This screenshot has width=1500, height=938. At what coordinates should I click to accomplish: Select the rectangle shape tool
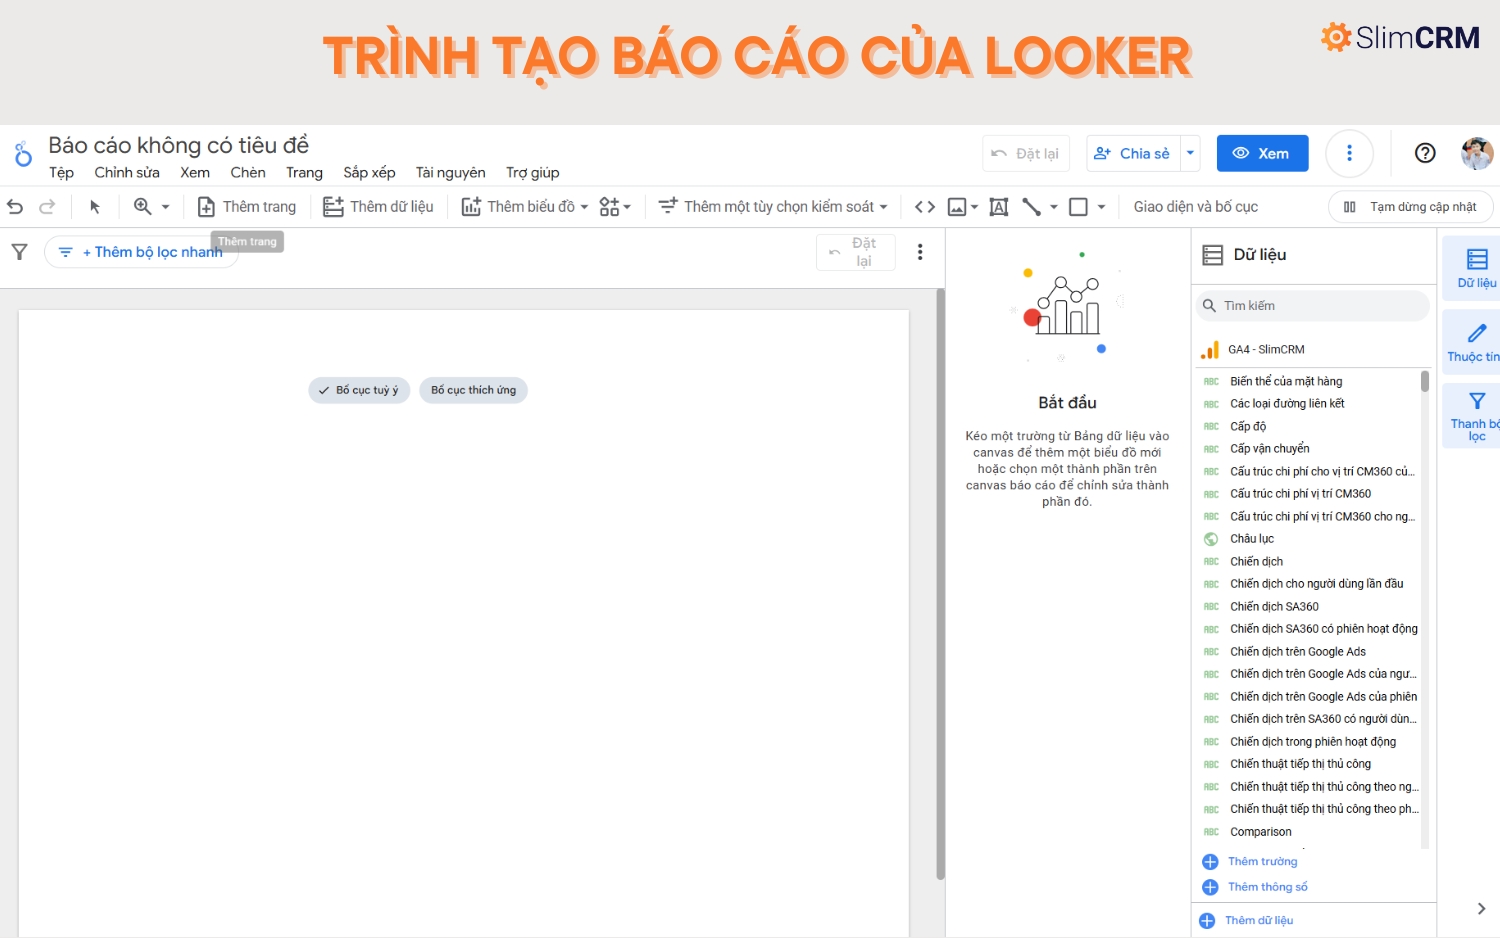(x=1078, y=207)
